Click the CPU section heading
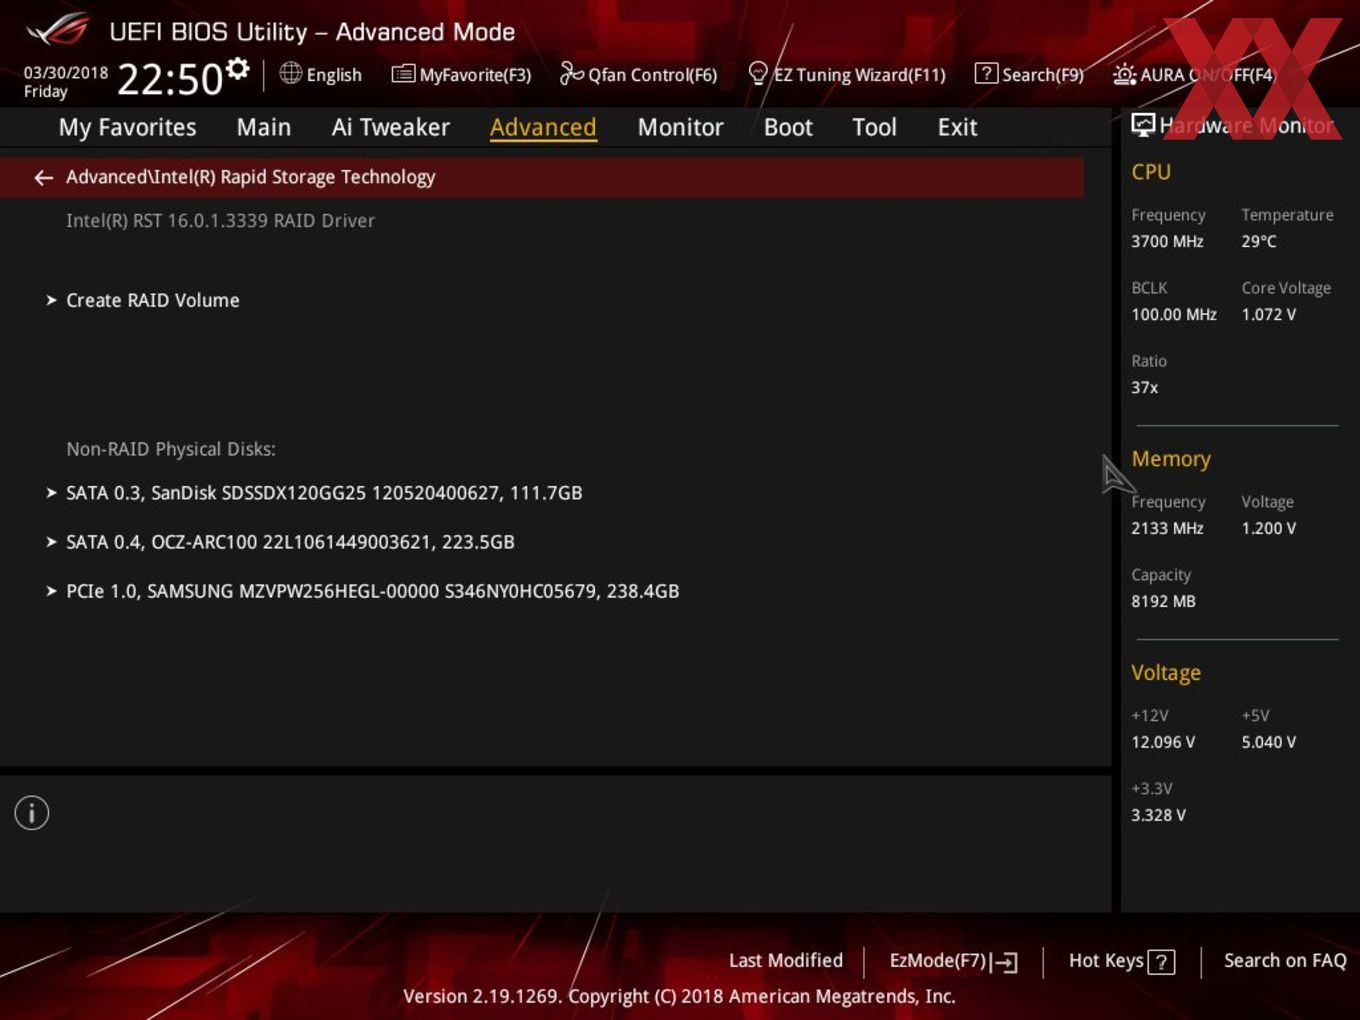The width and height of the screenshot is (1360, 1020). [1151, 172]
